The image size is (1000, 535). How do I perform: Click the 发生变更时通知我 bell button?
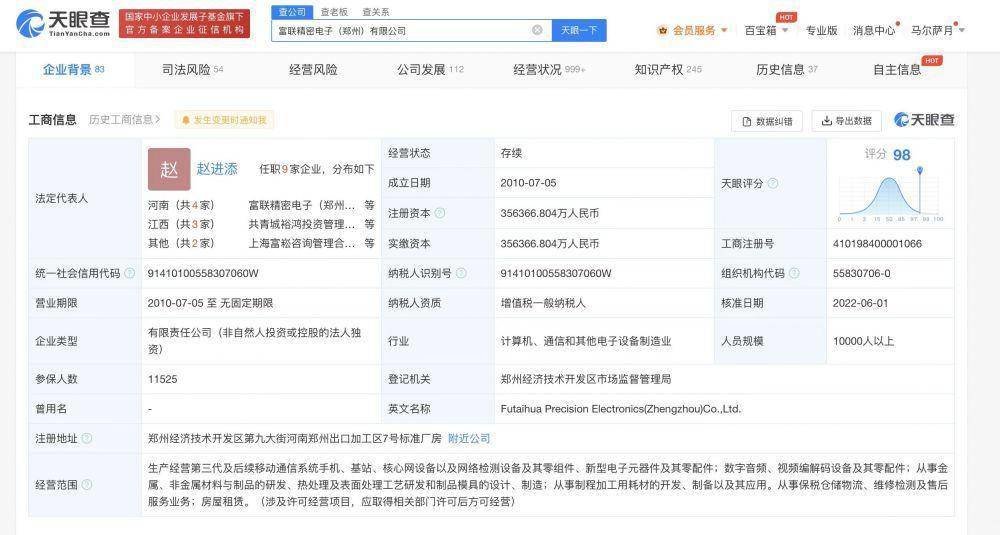tap(224, 120)
